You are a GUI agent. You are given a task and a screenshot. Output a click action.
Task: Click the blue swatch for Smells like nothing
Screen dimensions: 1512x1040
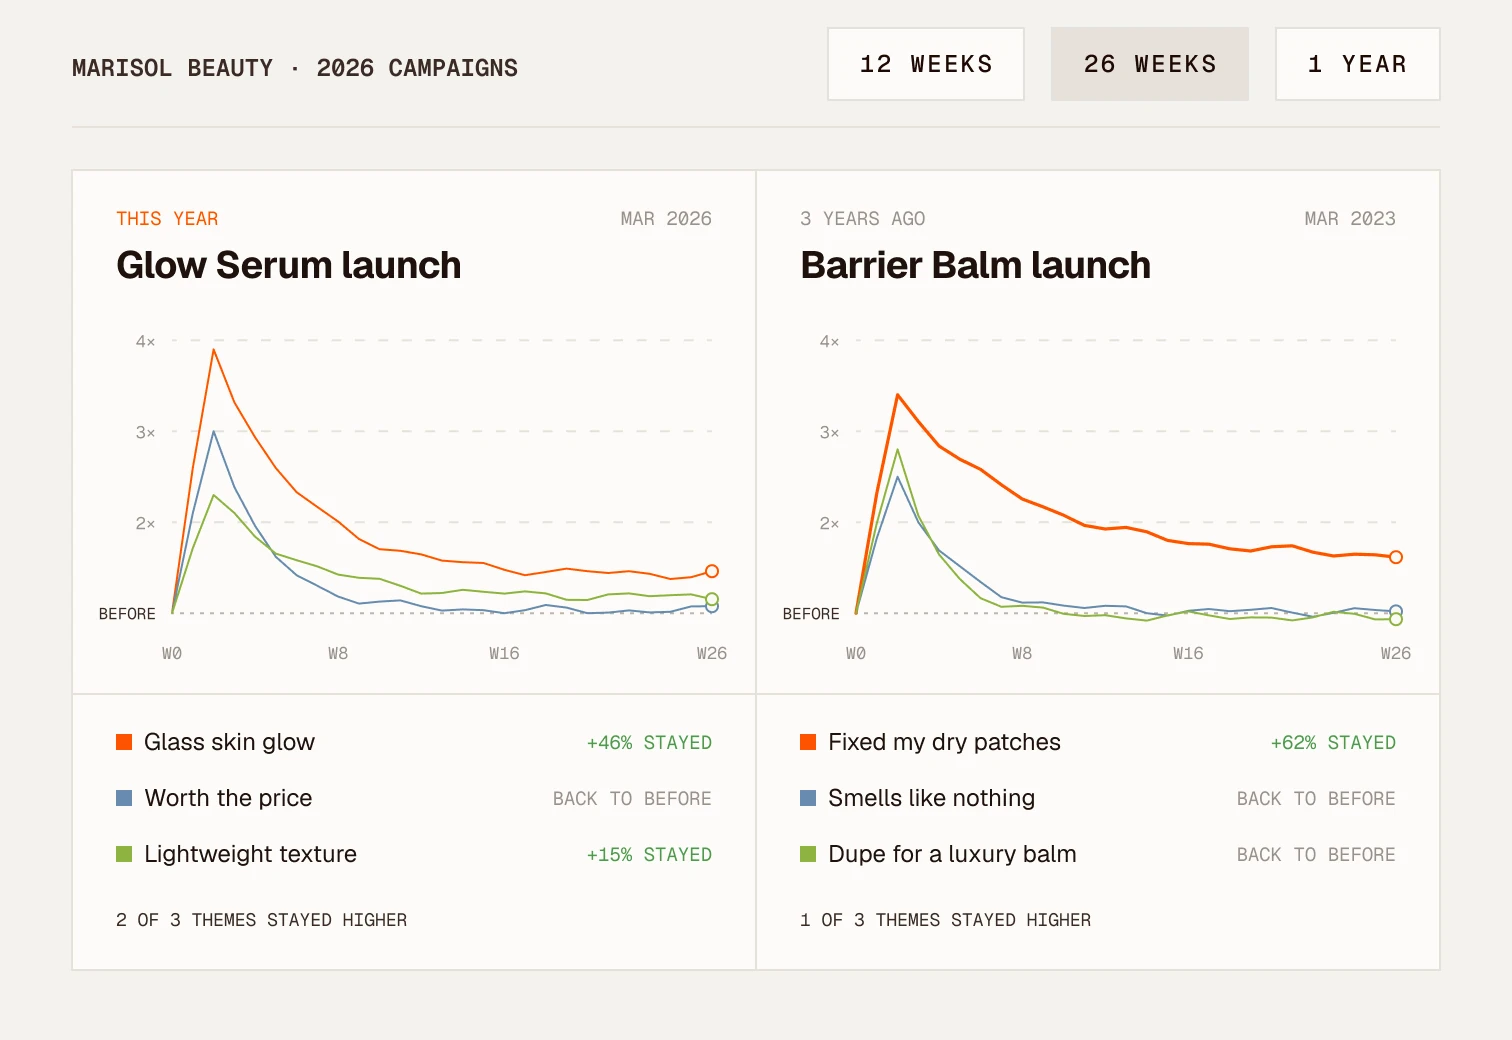point(808,798)
